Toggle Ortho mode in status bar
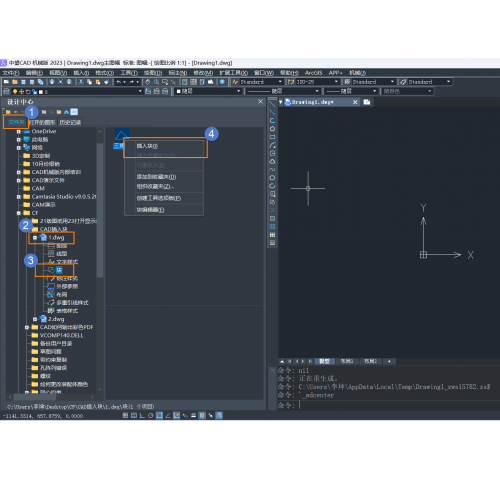 point(142,415)
